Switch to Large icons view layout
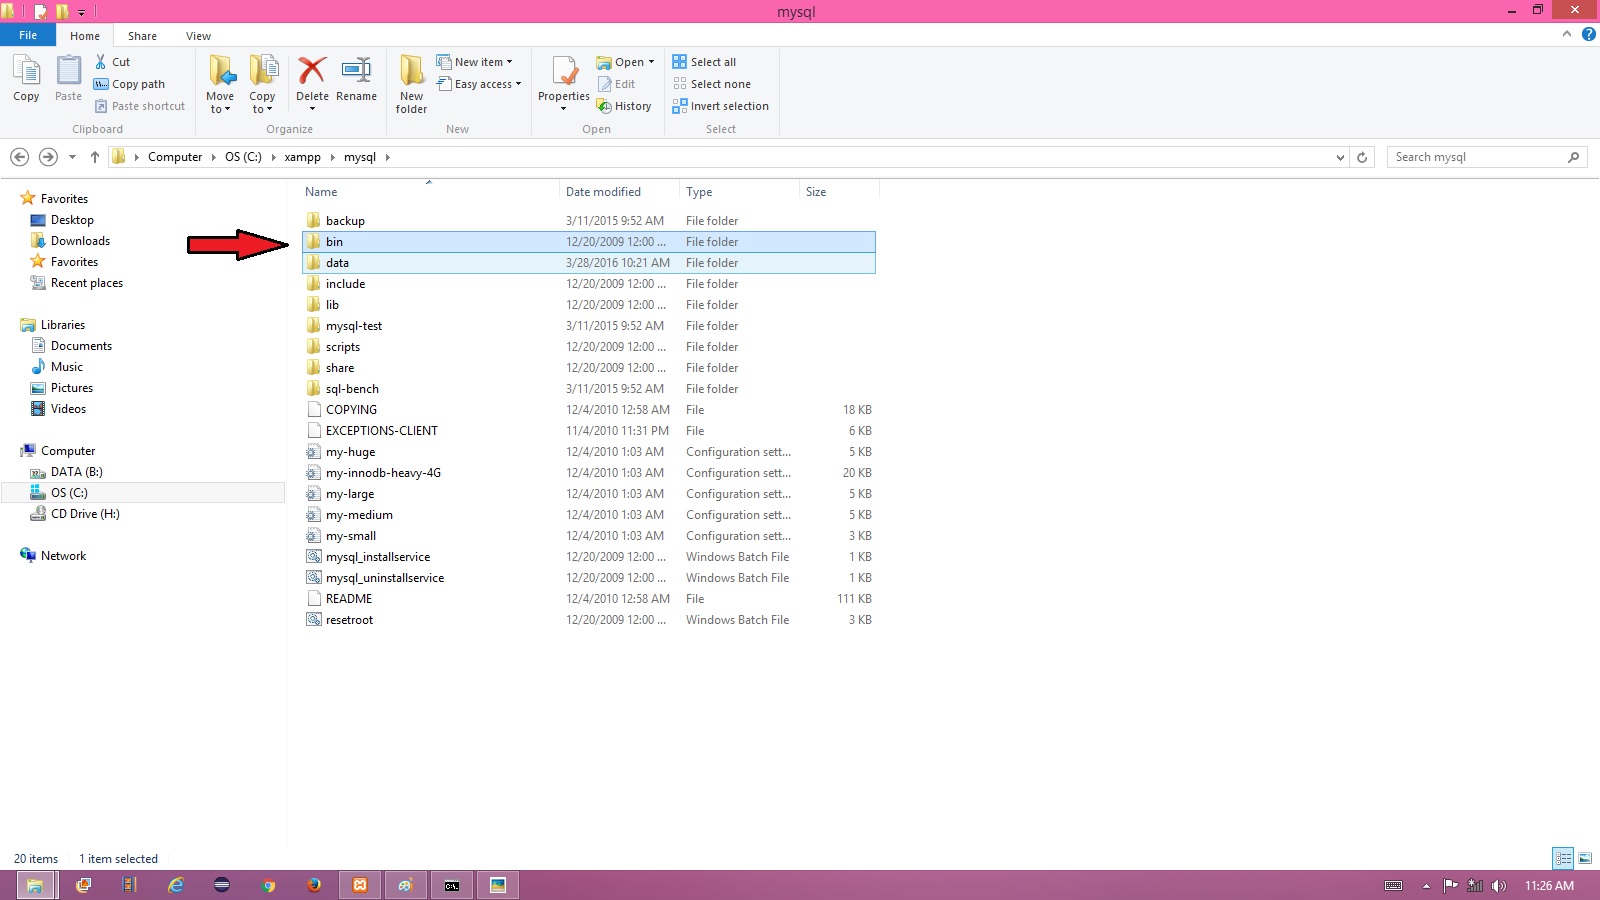Screen dimensions: 1600x900 1585,858
